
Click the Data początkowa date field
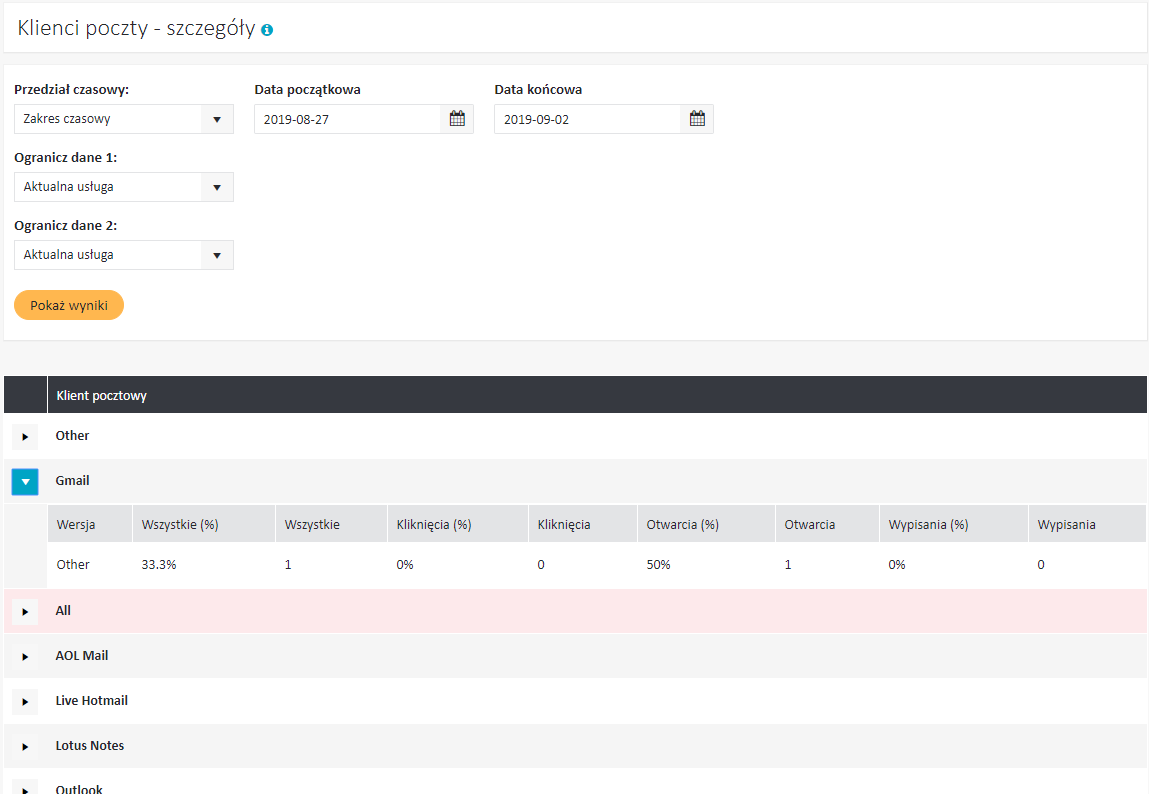coord(347,119)
